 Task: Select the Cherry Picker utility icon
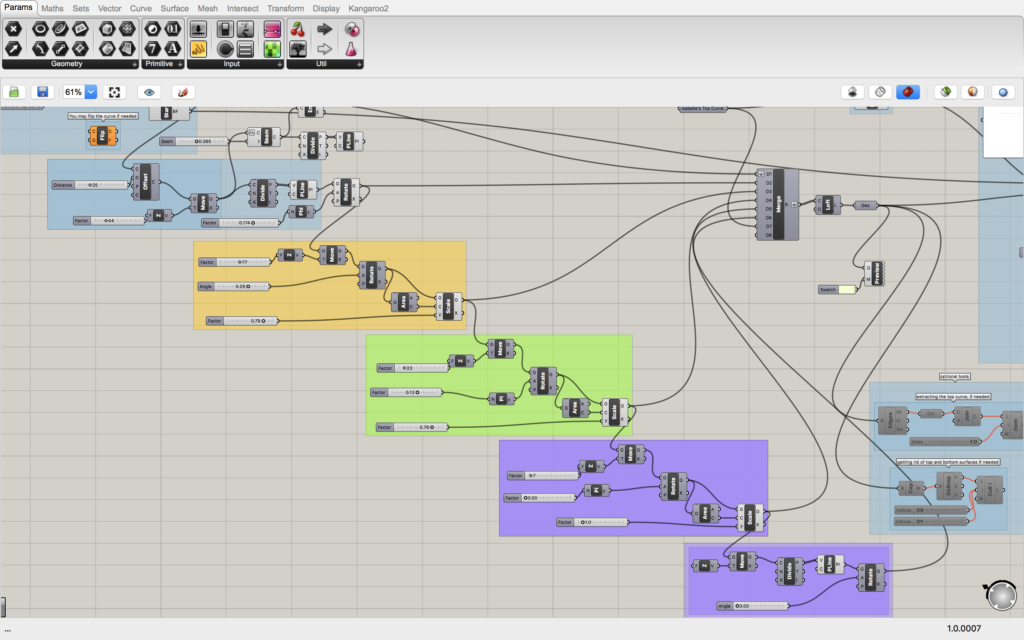pos(298,29)
